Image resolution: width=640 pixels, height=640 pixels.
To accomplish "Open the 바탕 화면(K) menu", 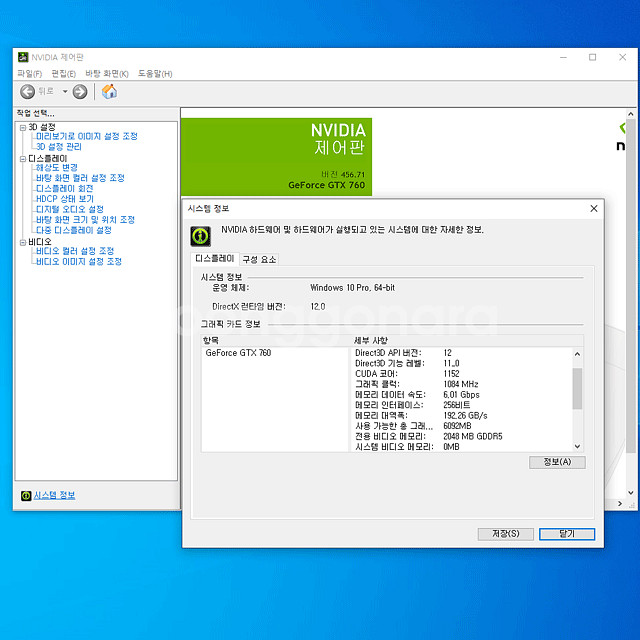I will pyautogui.click(x=107, y=74).
